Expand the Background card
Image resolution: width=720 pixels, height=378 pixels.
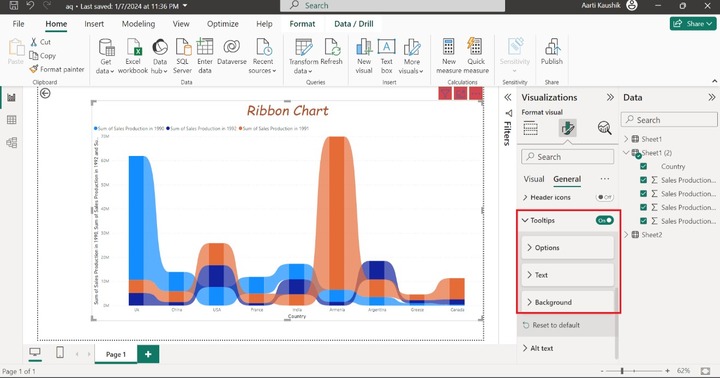tap(568, 302)
